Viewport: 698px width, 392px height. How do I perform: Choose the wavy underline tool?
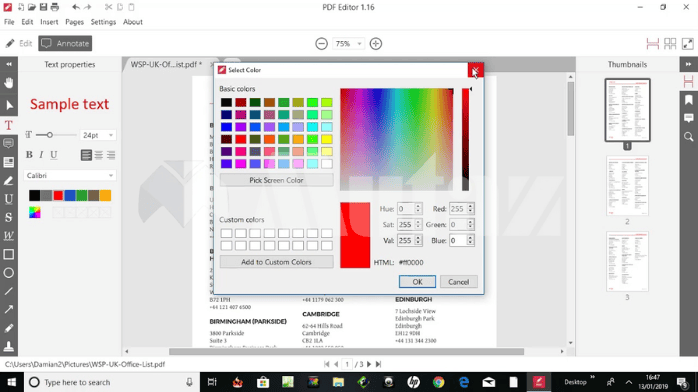click(8, 236)
